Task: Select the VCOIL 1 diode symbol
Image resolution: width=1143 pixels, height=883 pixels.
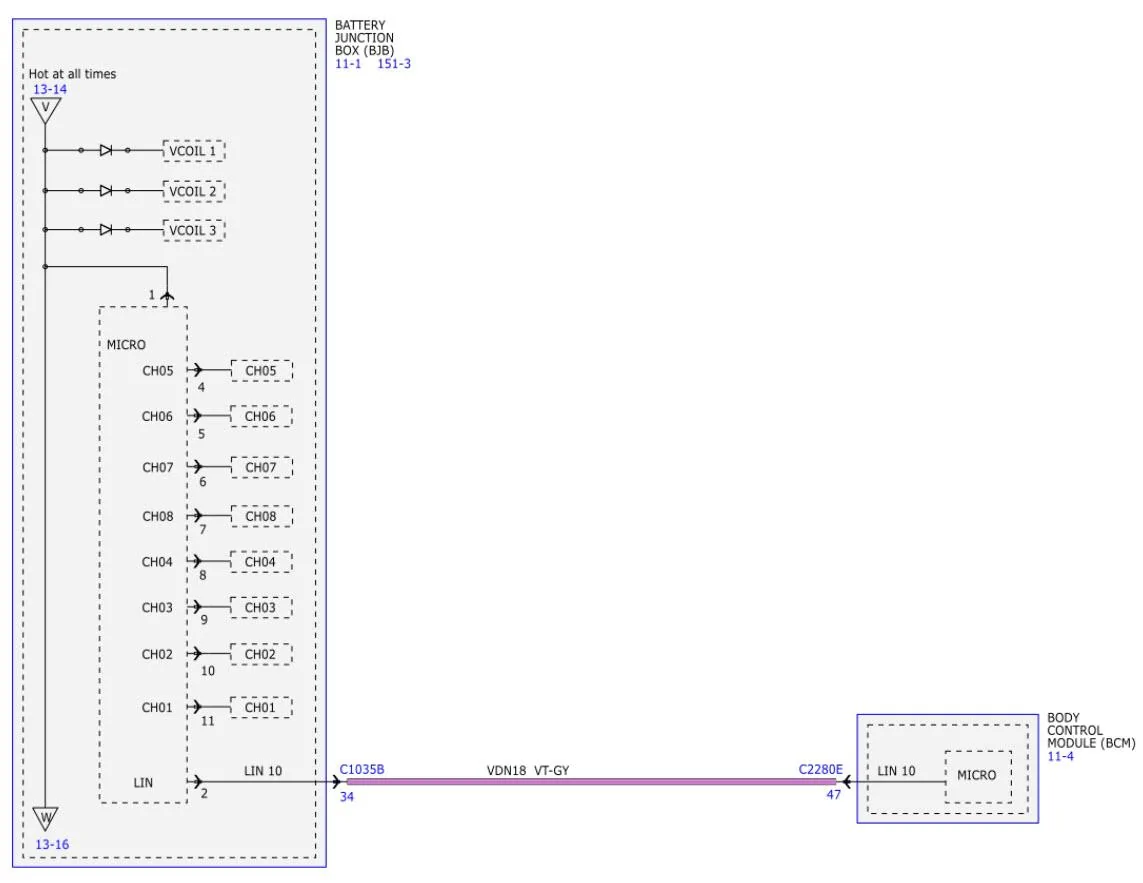Action: tap(106, 150)
